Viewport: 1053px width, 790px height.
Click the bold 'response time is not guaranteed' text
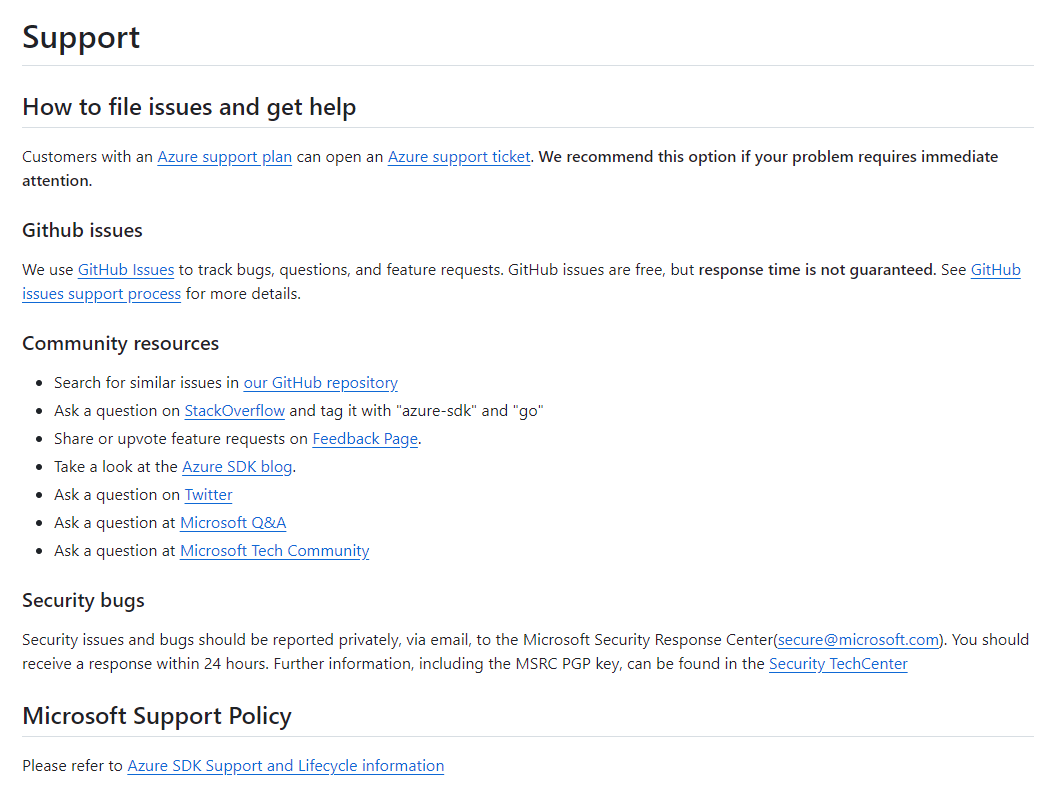click(x=817, y=269)
